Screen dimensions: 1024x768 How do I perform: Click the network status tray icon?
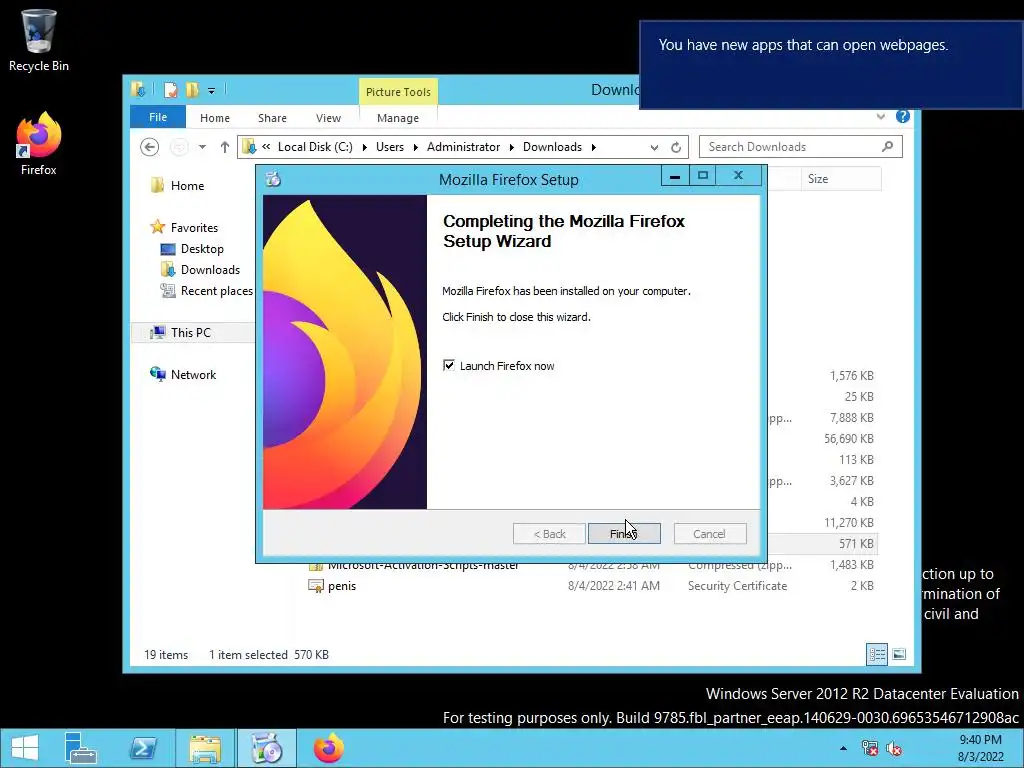870,748
